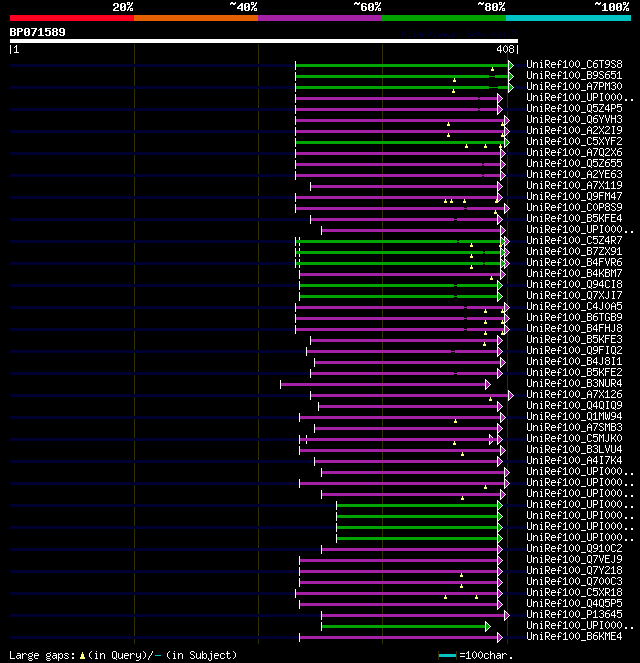Image resolution: width=640 pixels, height=663 pixels.
Task: Select the UniRef100_B7ZX91 label
Action: pyautogui.click(x=574, y=251)
